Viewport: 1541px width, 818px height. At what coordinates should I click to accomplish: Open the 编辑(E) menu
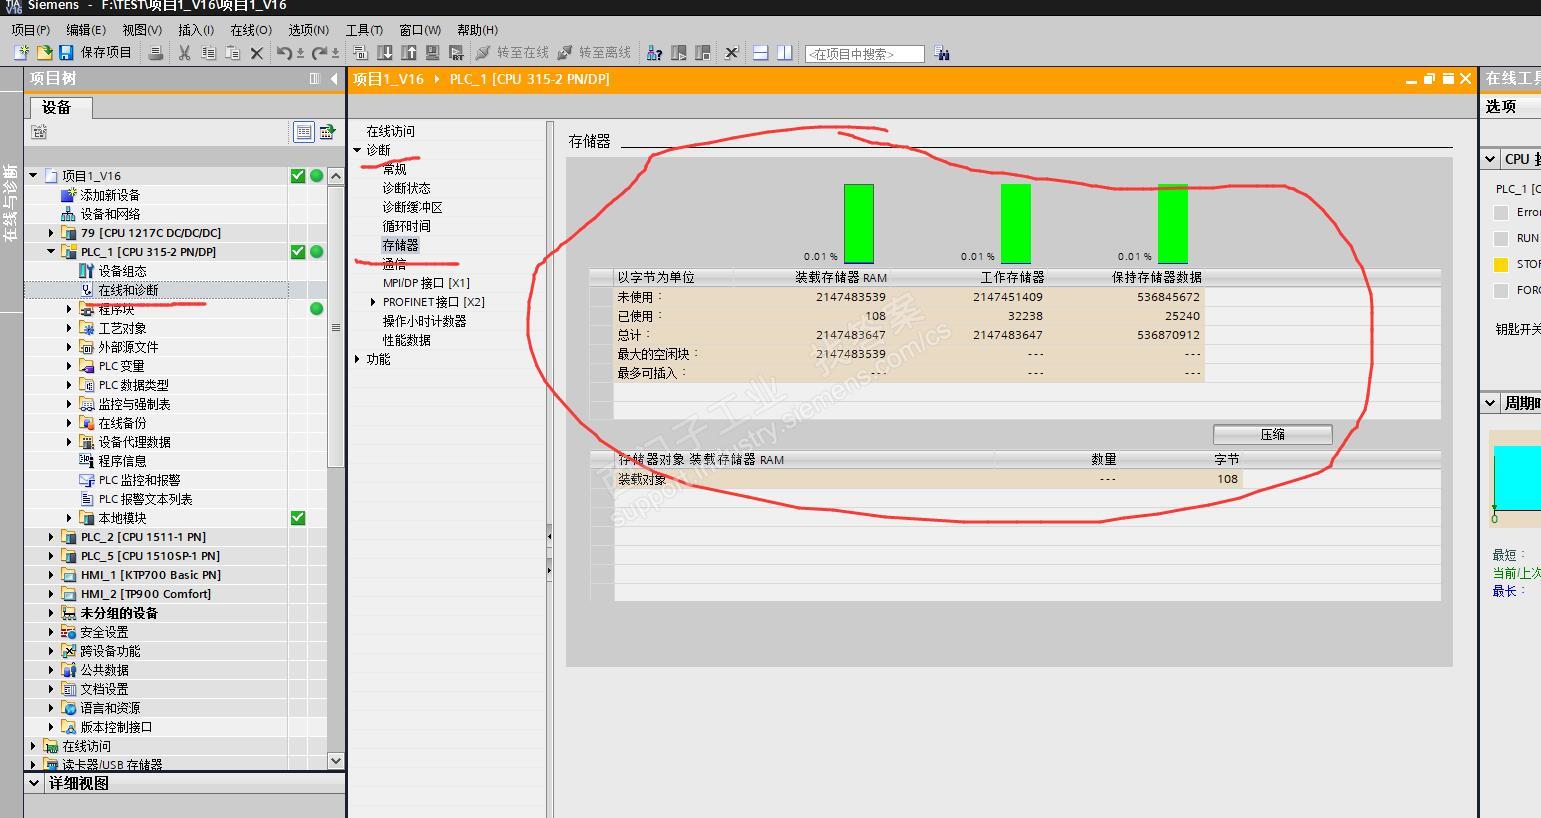coord(86,30)
